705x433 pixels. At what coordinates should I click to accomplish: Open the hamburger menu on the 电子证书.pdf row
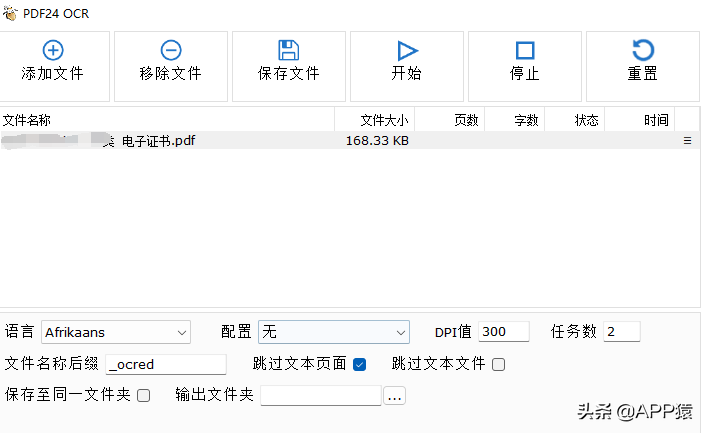[687, 141]
